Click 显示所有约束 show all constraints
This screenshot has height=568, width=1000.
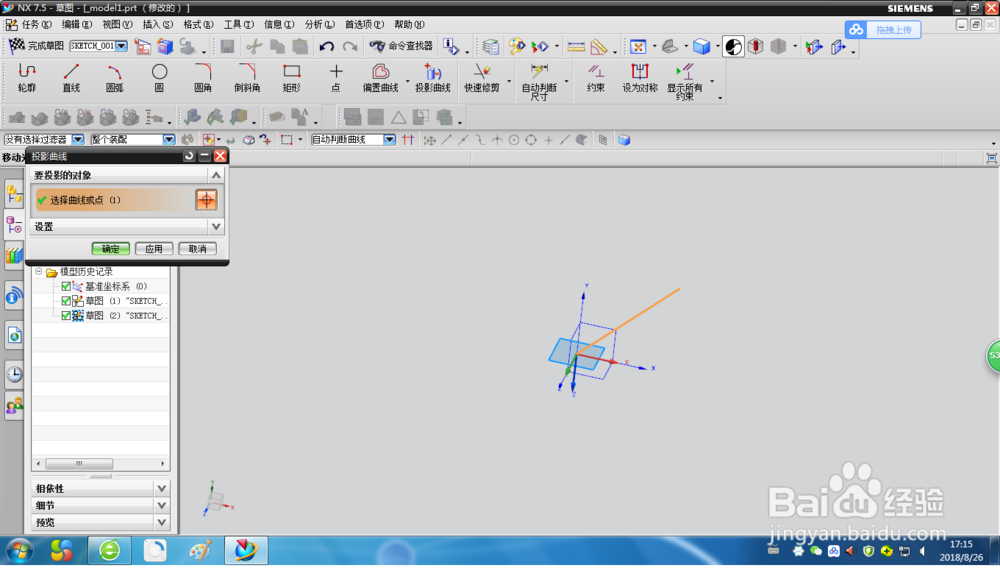[685, 81]
